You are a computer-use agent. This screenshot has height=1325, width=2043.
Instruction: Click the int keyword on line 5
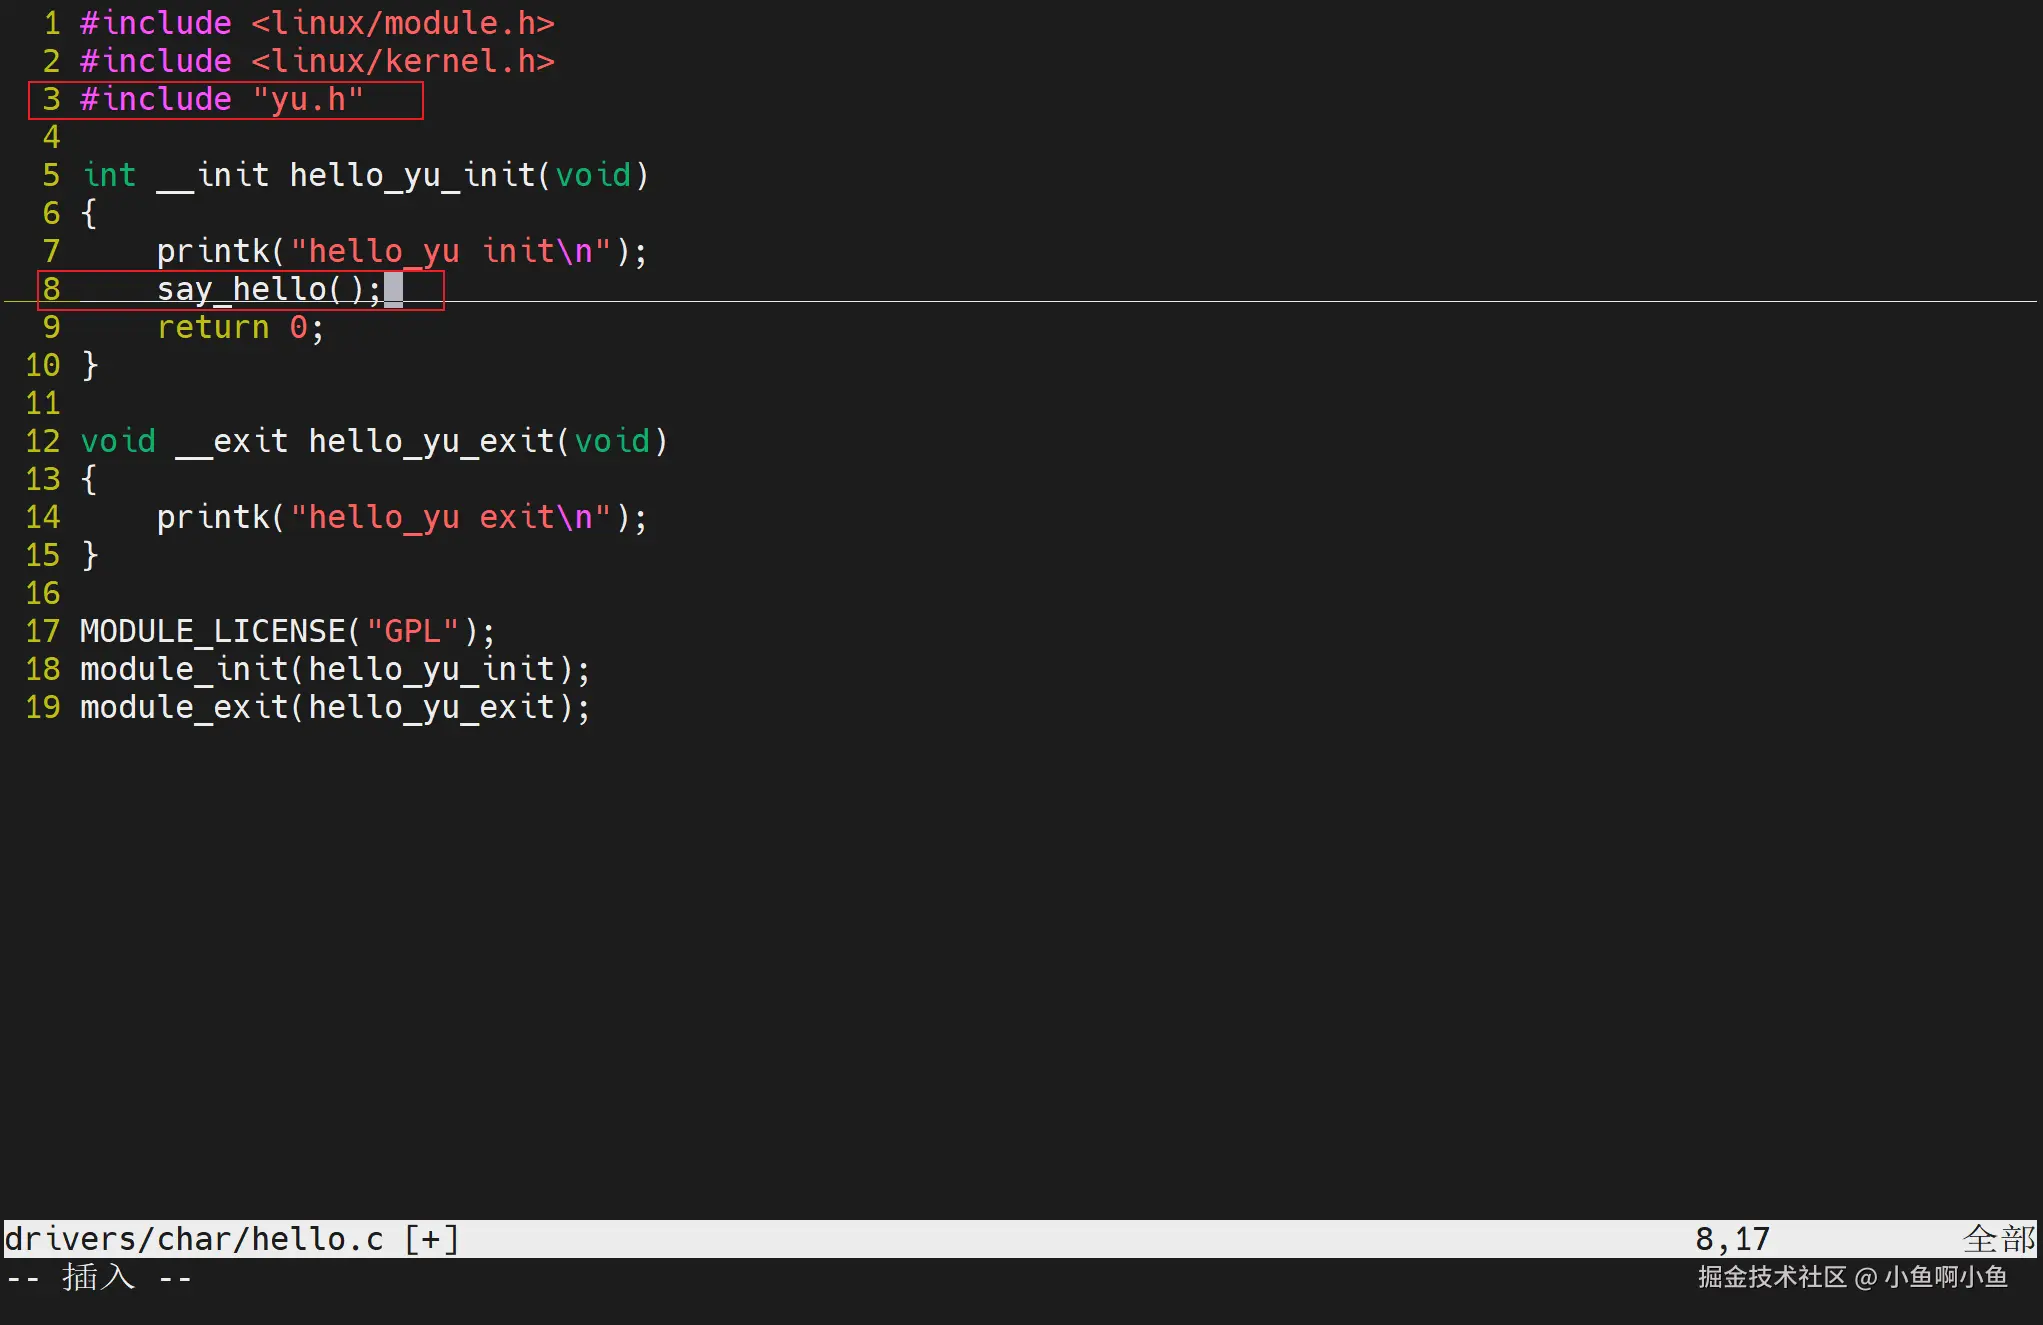109,176
